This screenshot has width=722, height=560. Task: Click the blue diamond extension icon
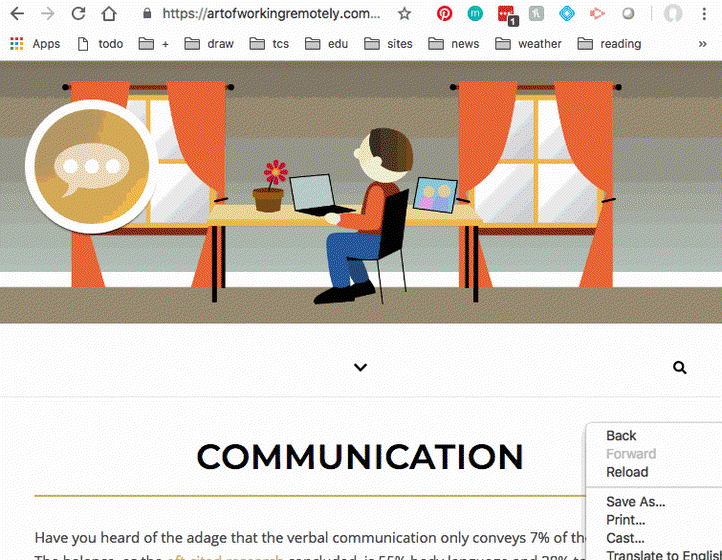[566, 14]
